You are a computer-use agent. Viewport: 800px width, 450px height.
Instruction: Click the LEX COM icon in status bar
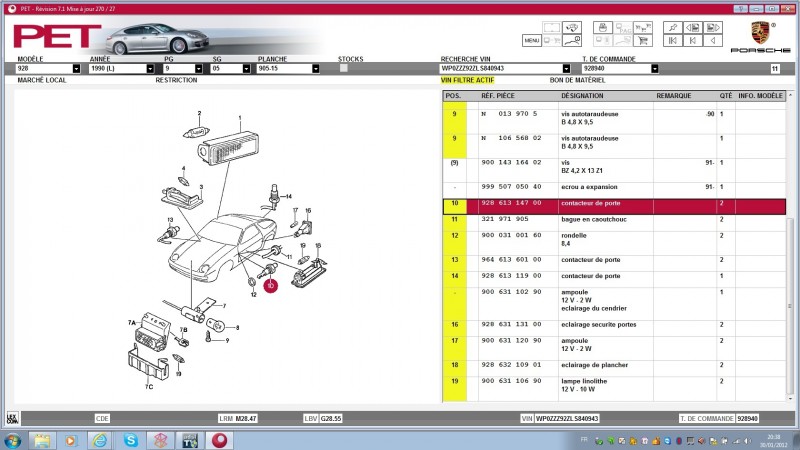coord(12,418)
